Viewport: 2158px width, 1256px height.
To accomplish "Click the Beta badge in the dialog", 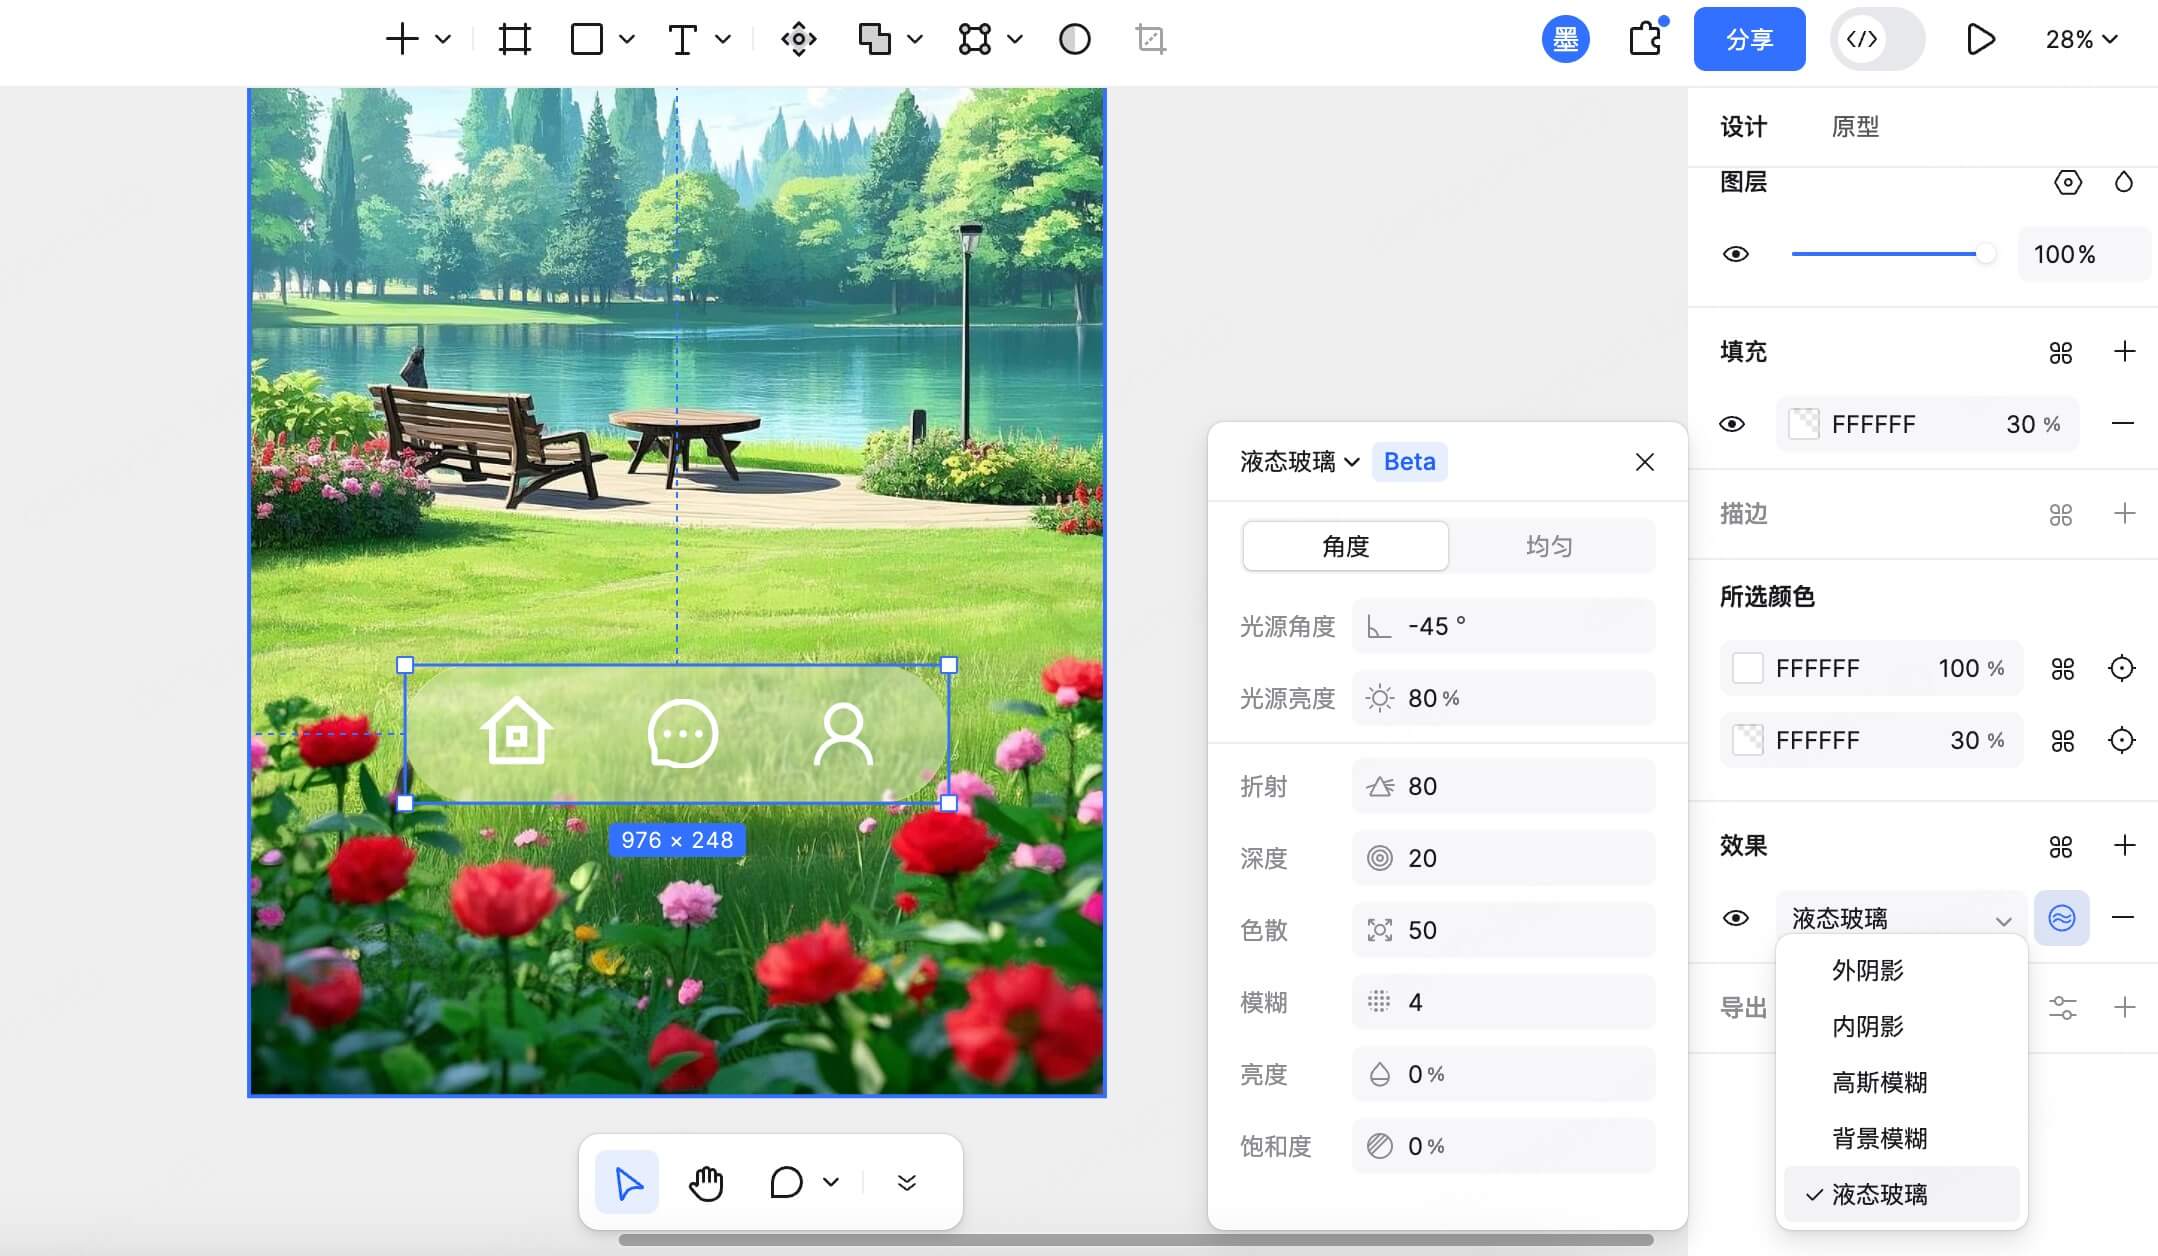I will 1408,461.
